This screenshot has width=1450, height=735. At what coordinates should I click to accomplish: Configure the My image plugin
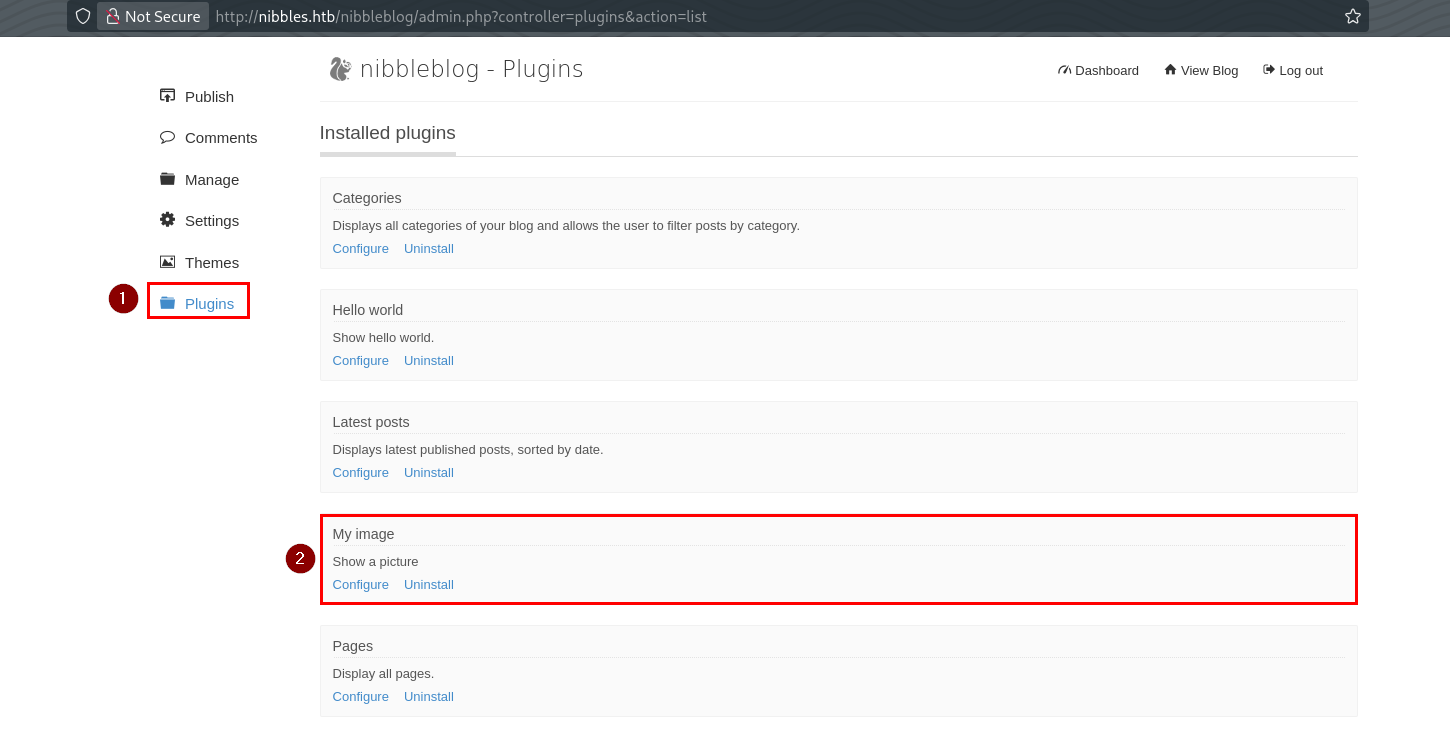pyautogui.click(x=360, y=584)
